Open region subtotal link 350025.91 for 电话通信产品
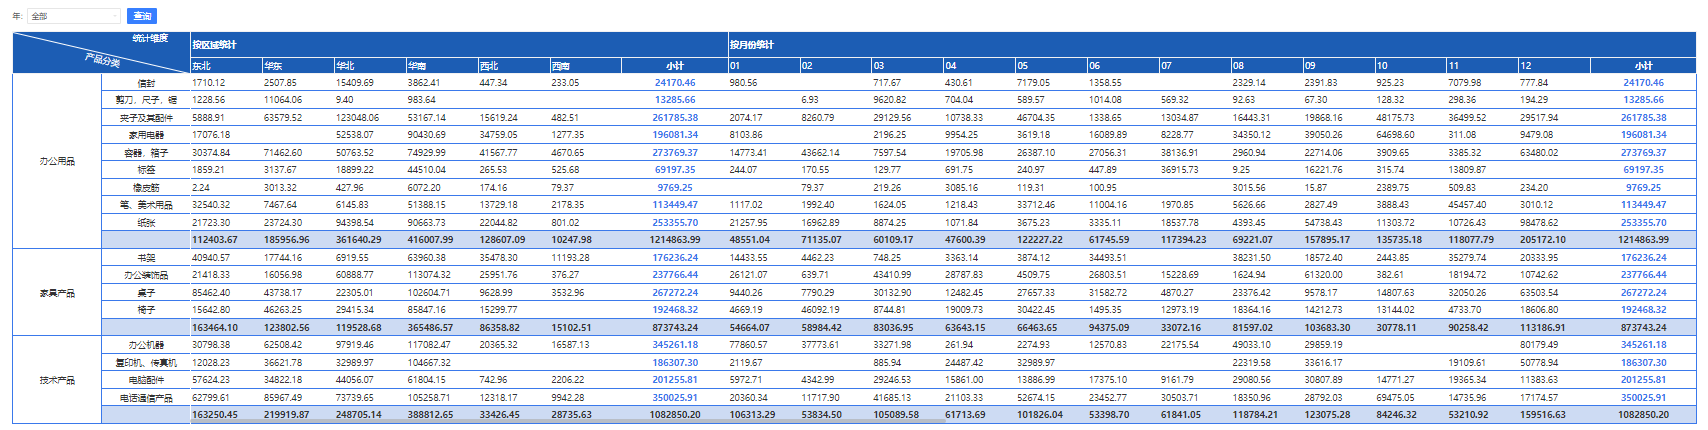 pos(676,398)
